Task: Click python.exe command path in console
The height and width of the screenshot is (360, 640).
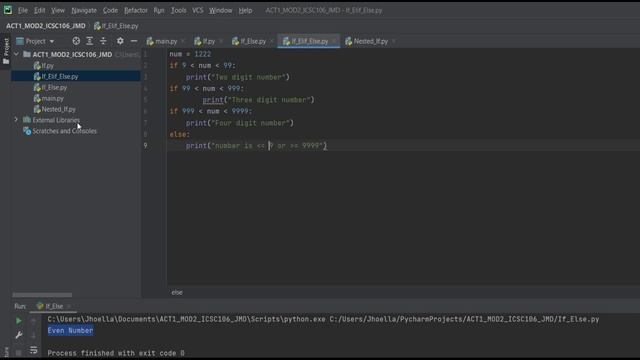Action: point(187,319)
